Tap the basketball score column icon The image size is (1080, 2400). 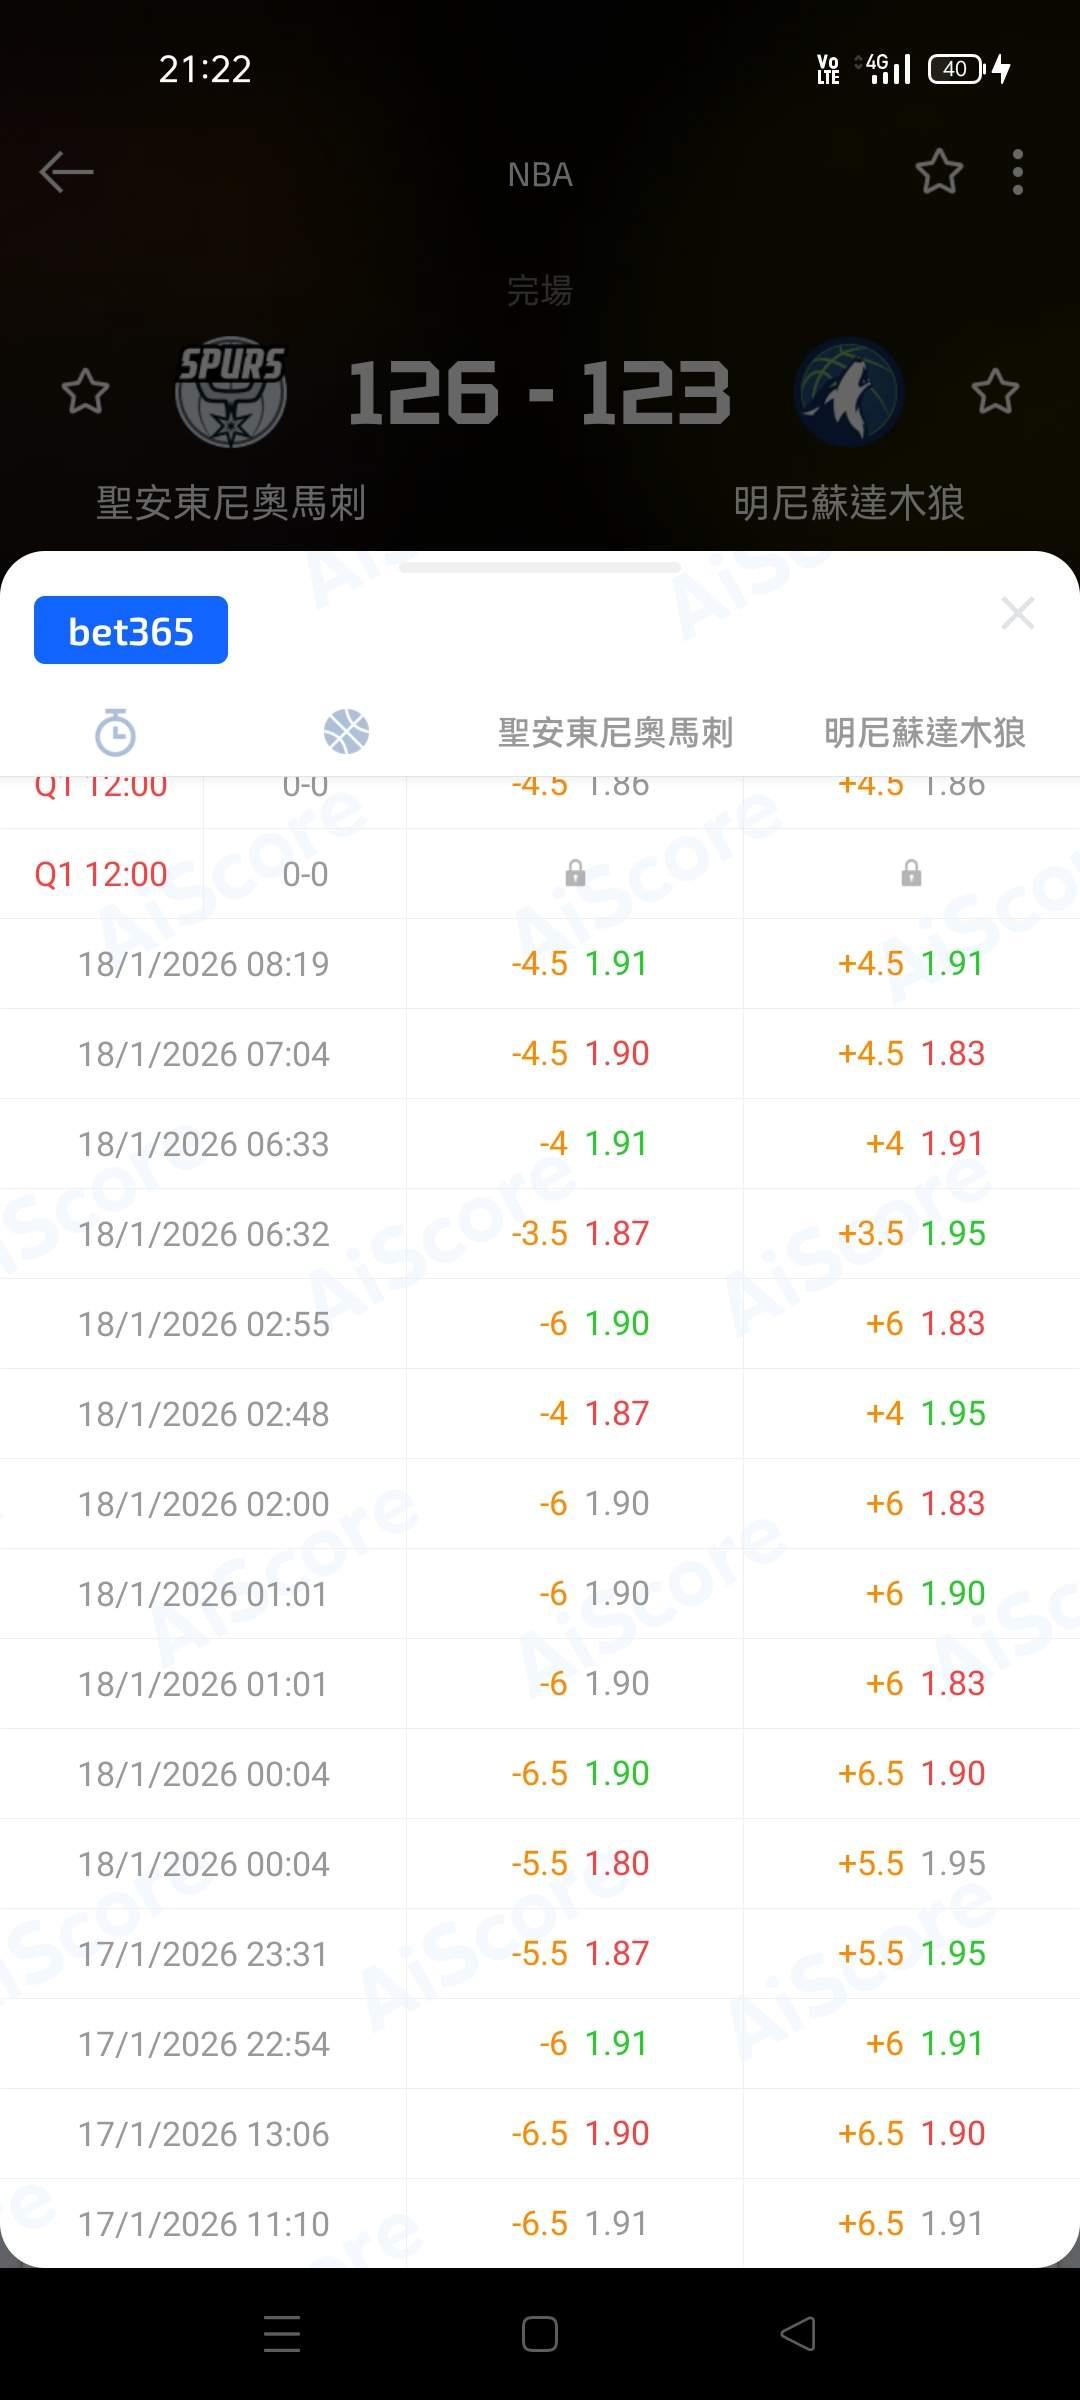(346, 732)
